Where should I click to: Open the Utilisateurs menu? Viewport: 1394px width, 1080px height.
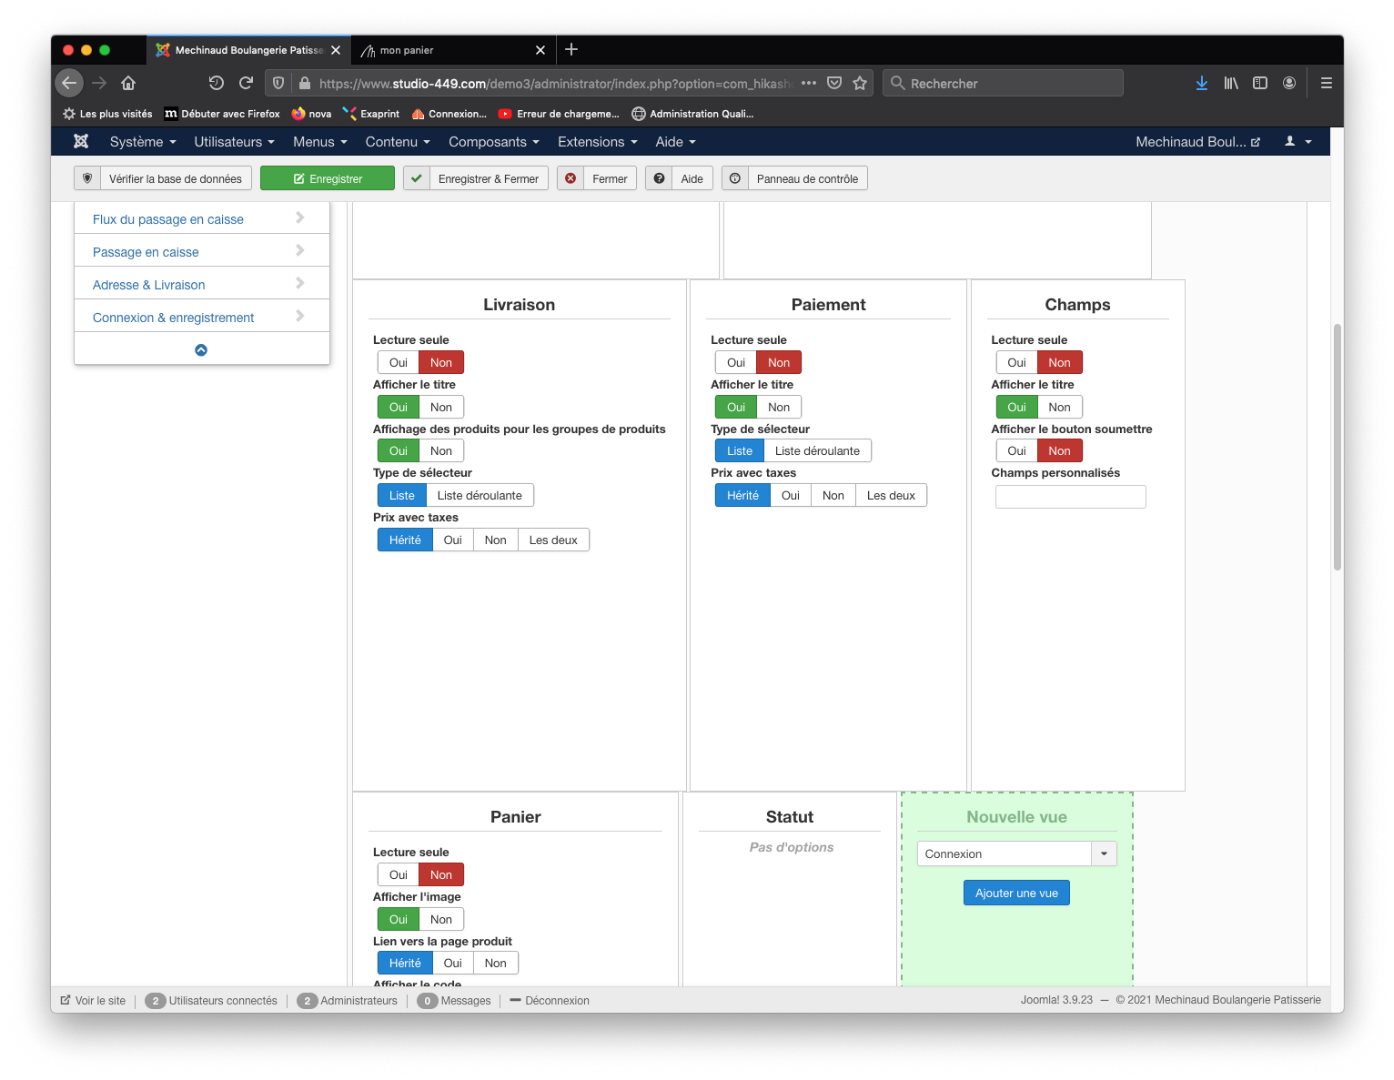click(234, 142)
